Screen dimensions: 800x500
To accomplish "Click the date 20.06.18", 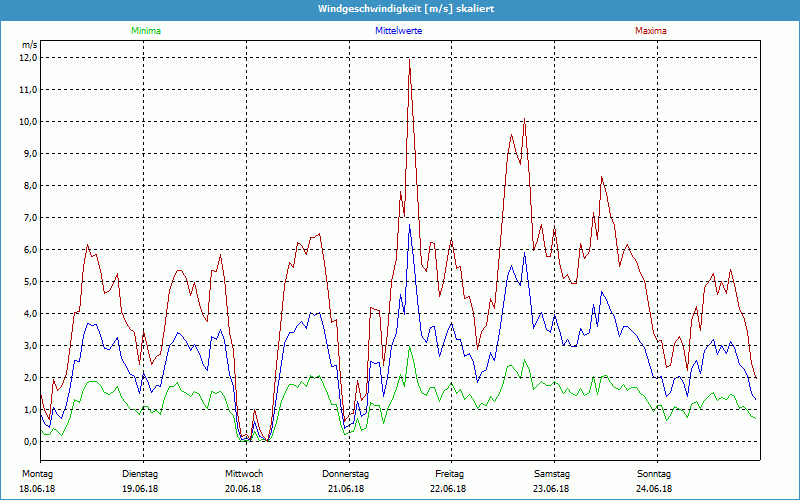I will [243, 489].
